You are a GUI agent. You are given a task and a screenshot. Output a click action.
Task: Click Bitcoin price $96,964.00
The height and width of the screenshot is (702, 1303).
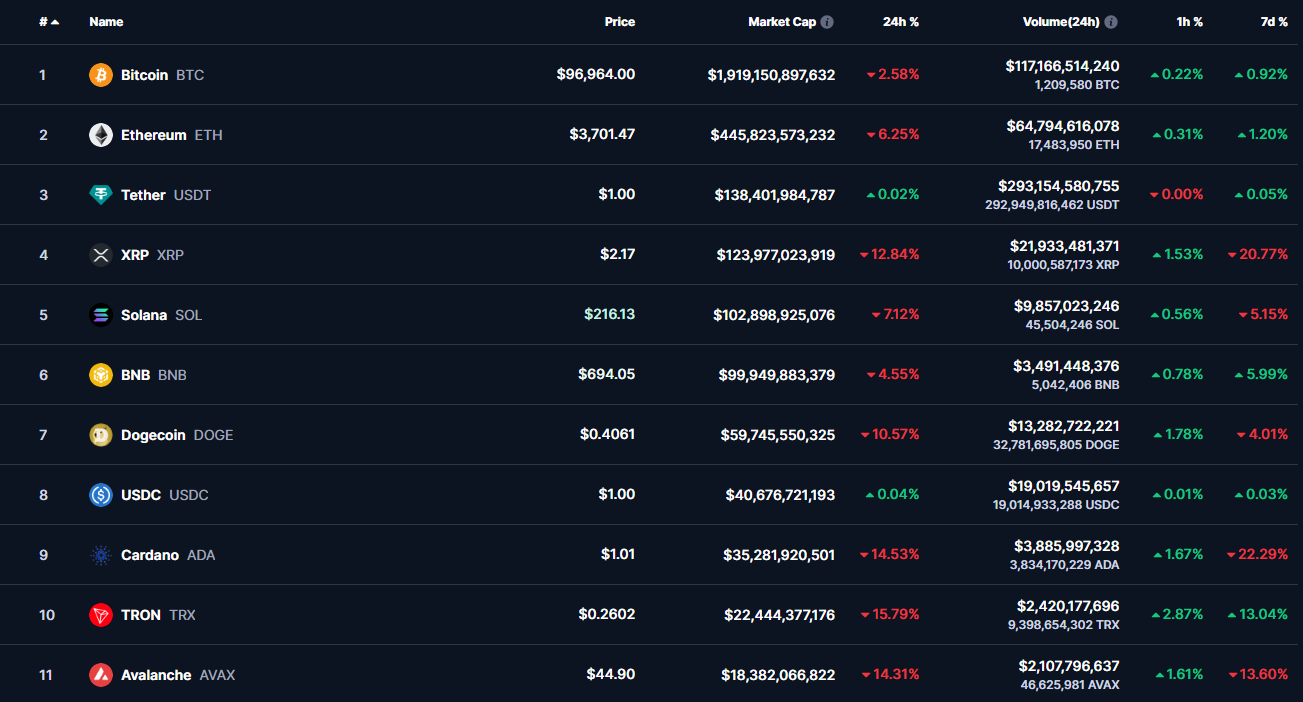click(x=596, y=74)
